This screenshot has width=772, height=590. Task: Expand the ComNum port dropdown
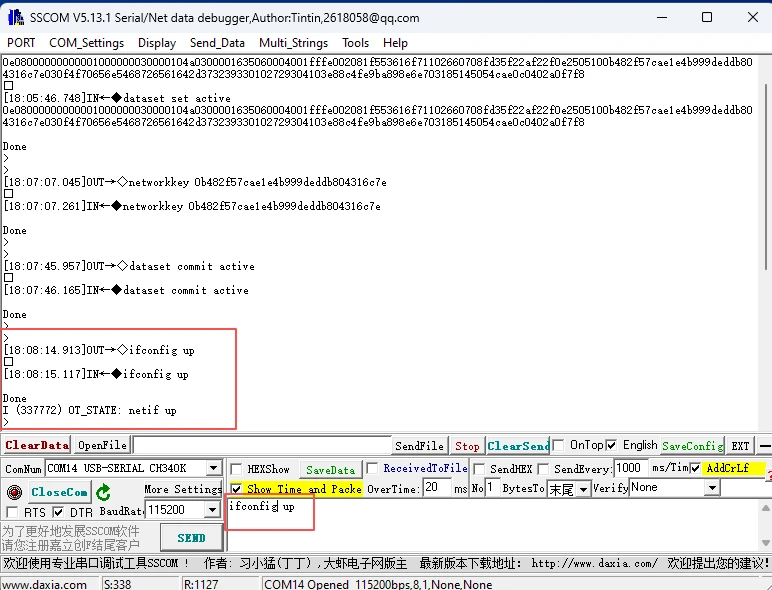213,468
